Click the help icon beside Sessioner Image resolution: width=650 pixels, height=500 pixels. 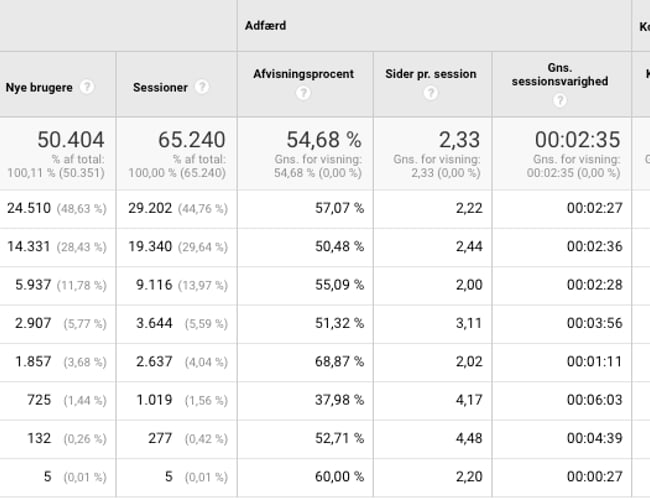click(203, 87)
